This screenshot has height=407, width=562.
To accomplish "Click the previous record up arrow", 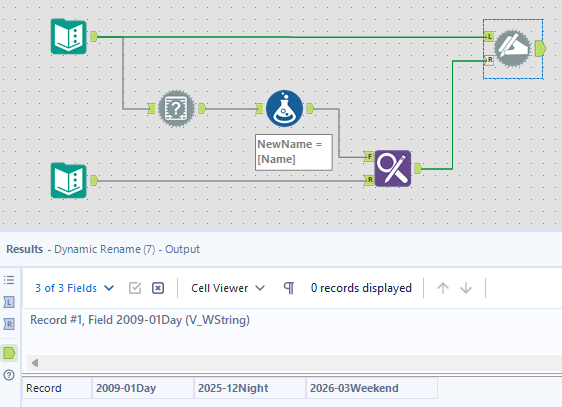I will pyautogui.click(x=443, y=288).
